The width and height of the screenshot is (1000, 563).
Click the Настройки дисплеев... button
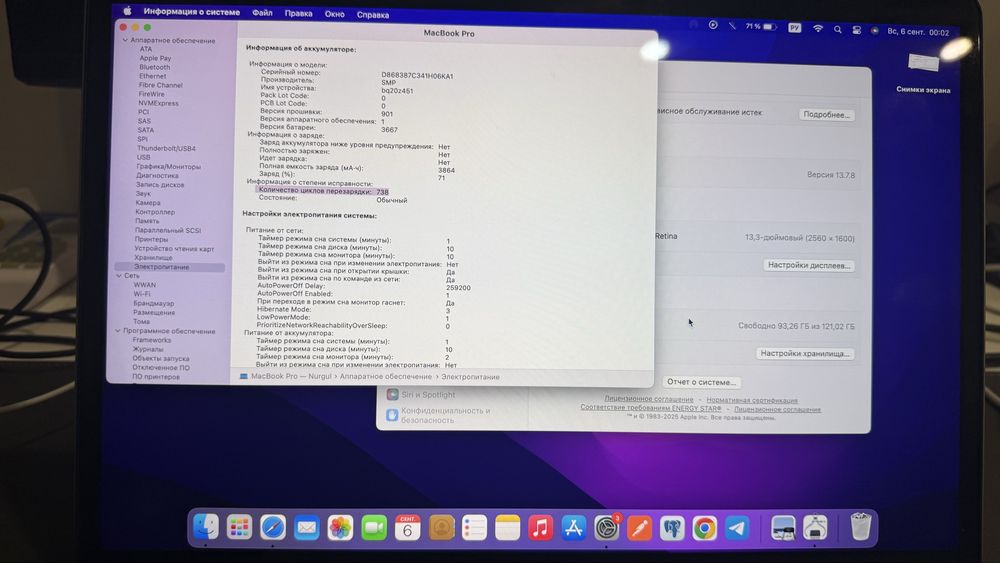pos(809,265)
